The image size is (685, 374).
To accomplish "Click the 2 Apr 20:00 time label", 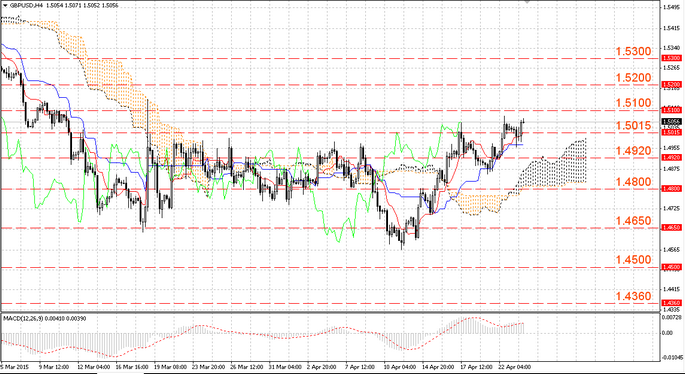I will [322, 367].
